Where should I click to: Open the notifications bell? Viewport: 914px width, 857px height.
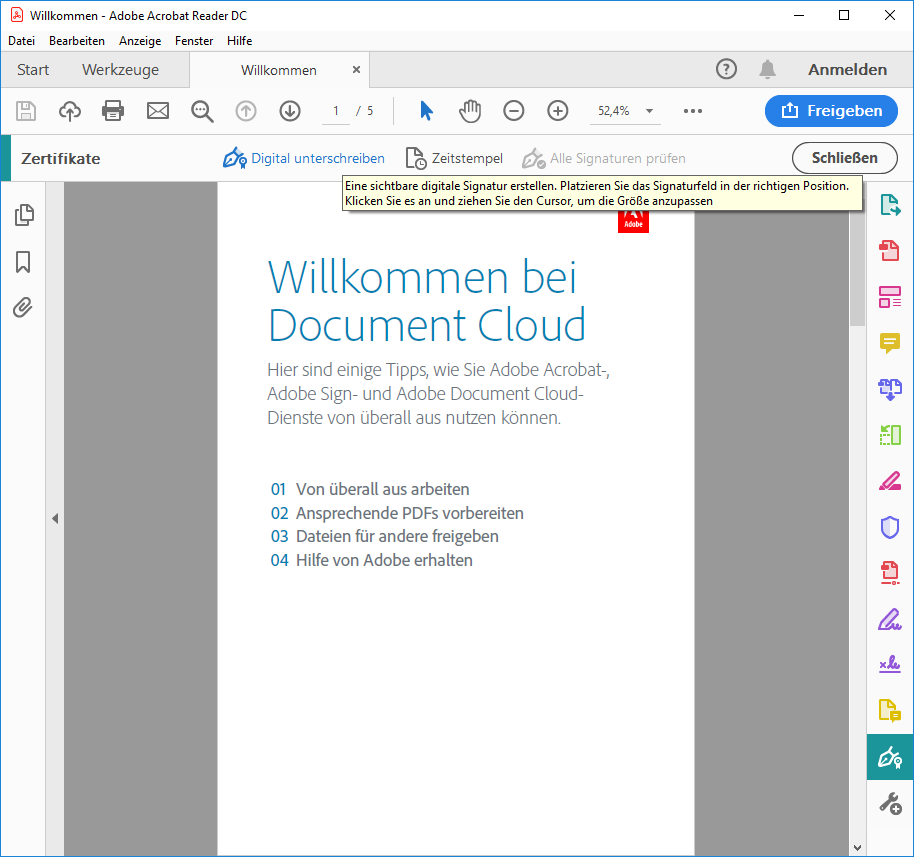(768, 69)
